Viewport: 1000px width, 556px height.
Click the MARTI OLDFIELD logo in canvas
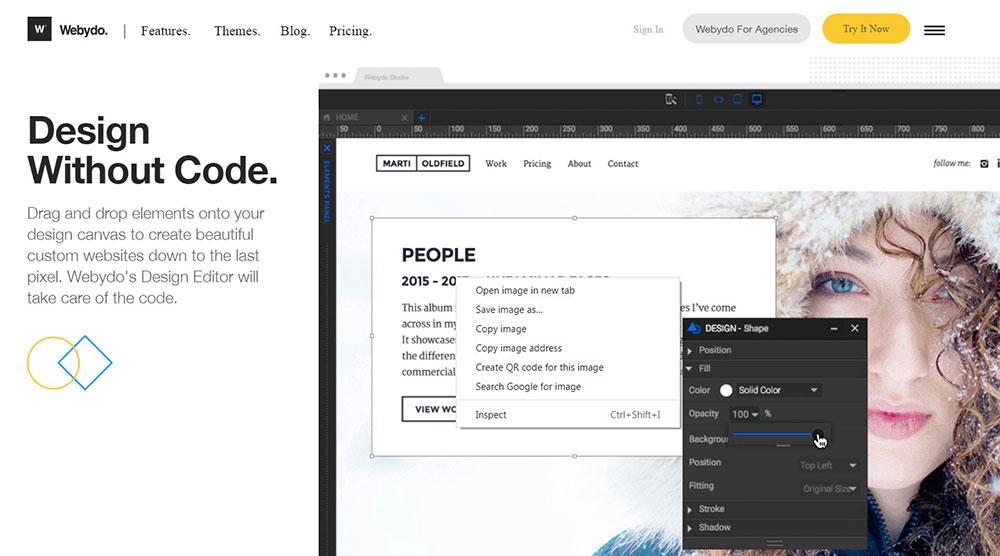pyautogui.click(x=423, y=163)
